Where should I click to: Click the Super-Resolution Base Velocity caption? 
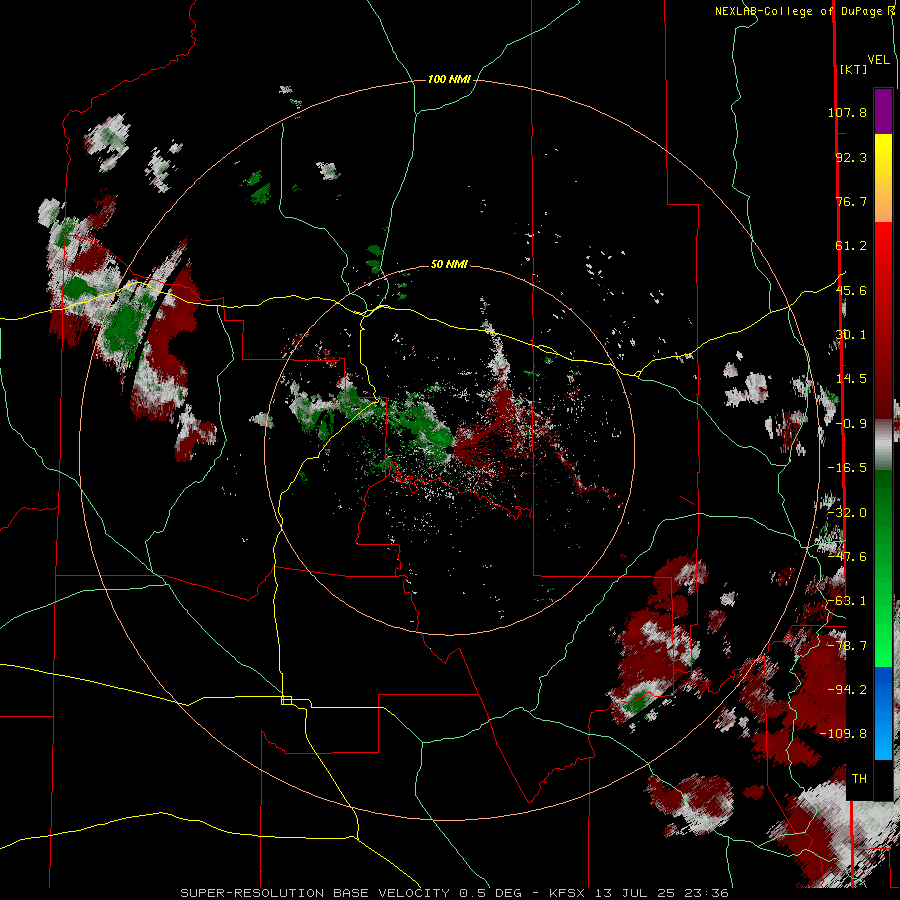tap(455, 893)
